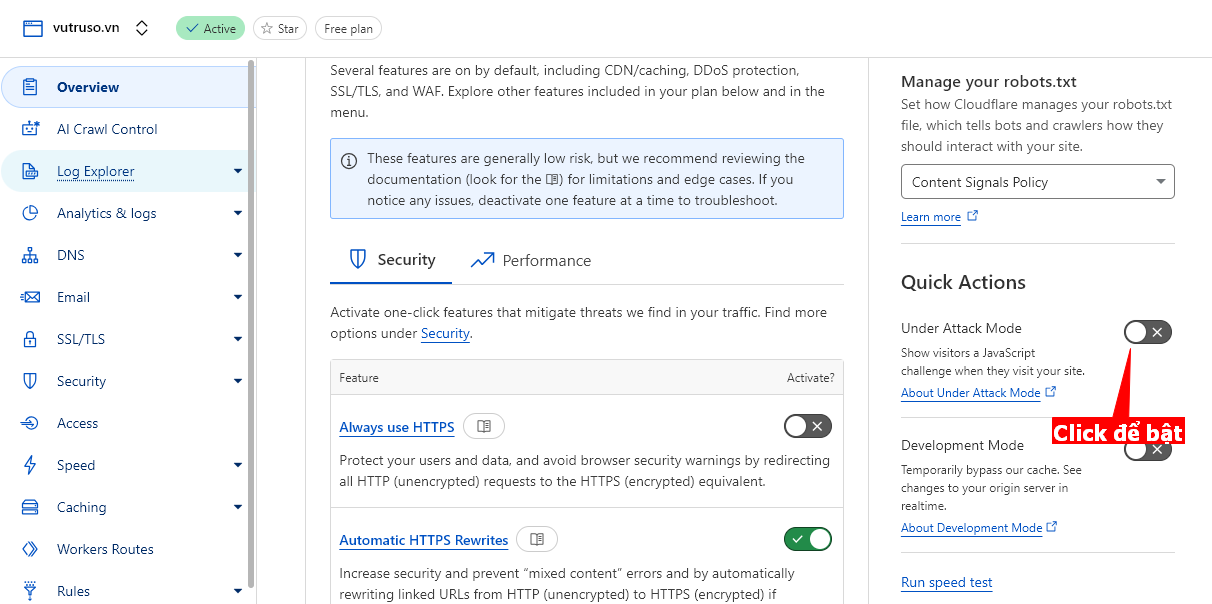Open the About Under Attack Mode link
1212x604 pixels.
(x=970, y=393)
